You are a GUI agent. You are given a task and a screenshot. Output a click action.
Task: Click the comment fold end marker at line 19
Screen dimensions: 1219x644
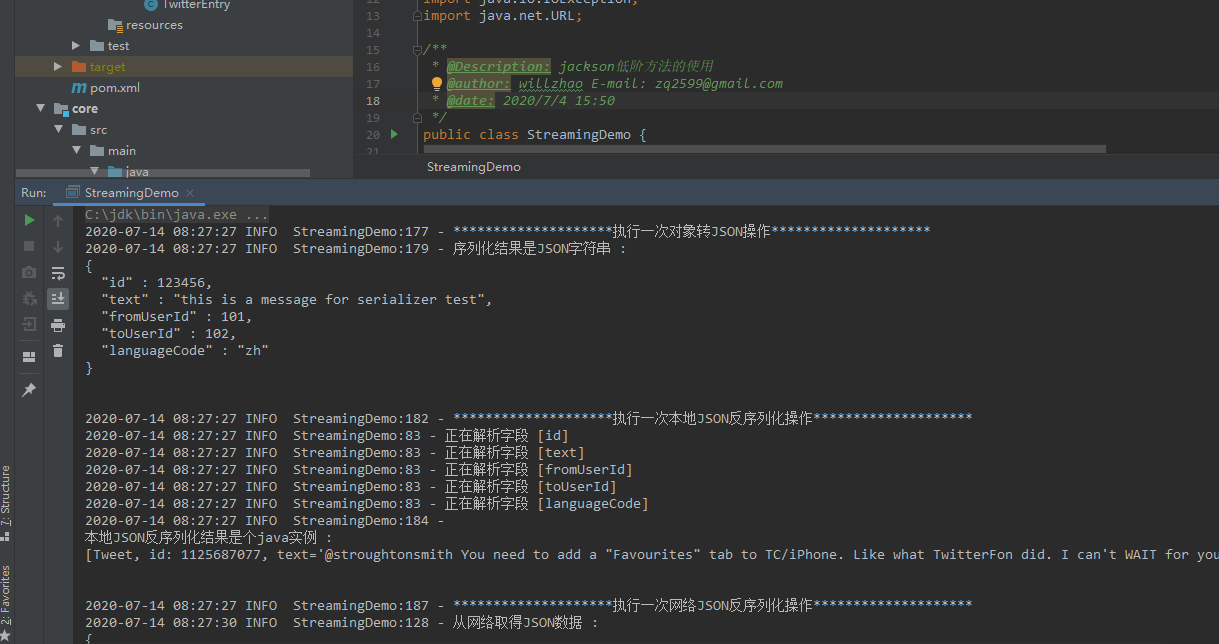point(416,117)
